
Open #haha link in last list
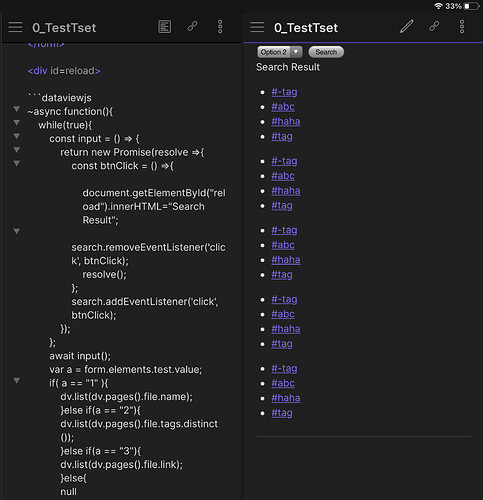[x=286, y=398]
